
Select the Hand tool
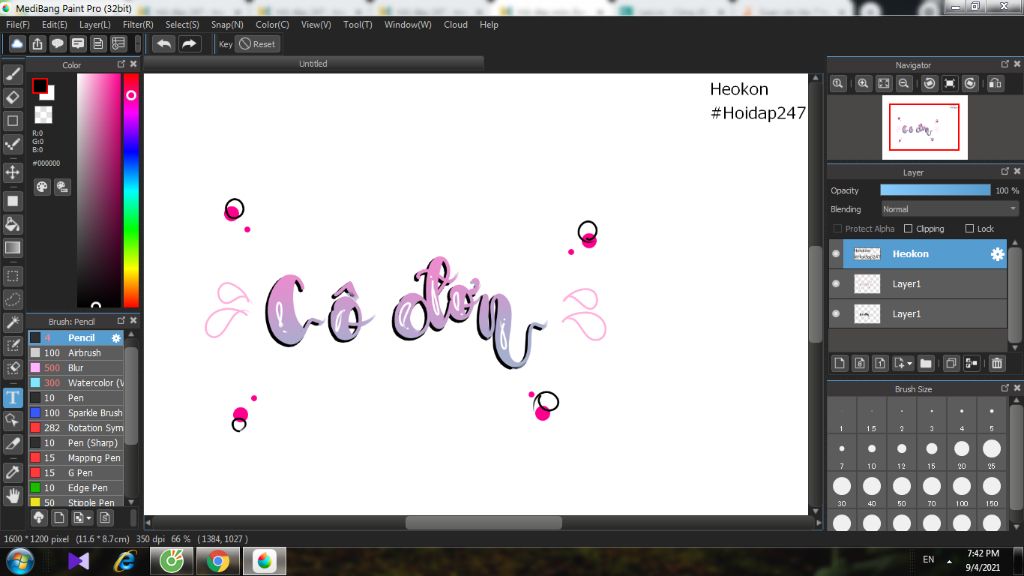(12, 496)
